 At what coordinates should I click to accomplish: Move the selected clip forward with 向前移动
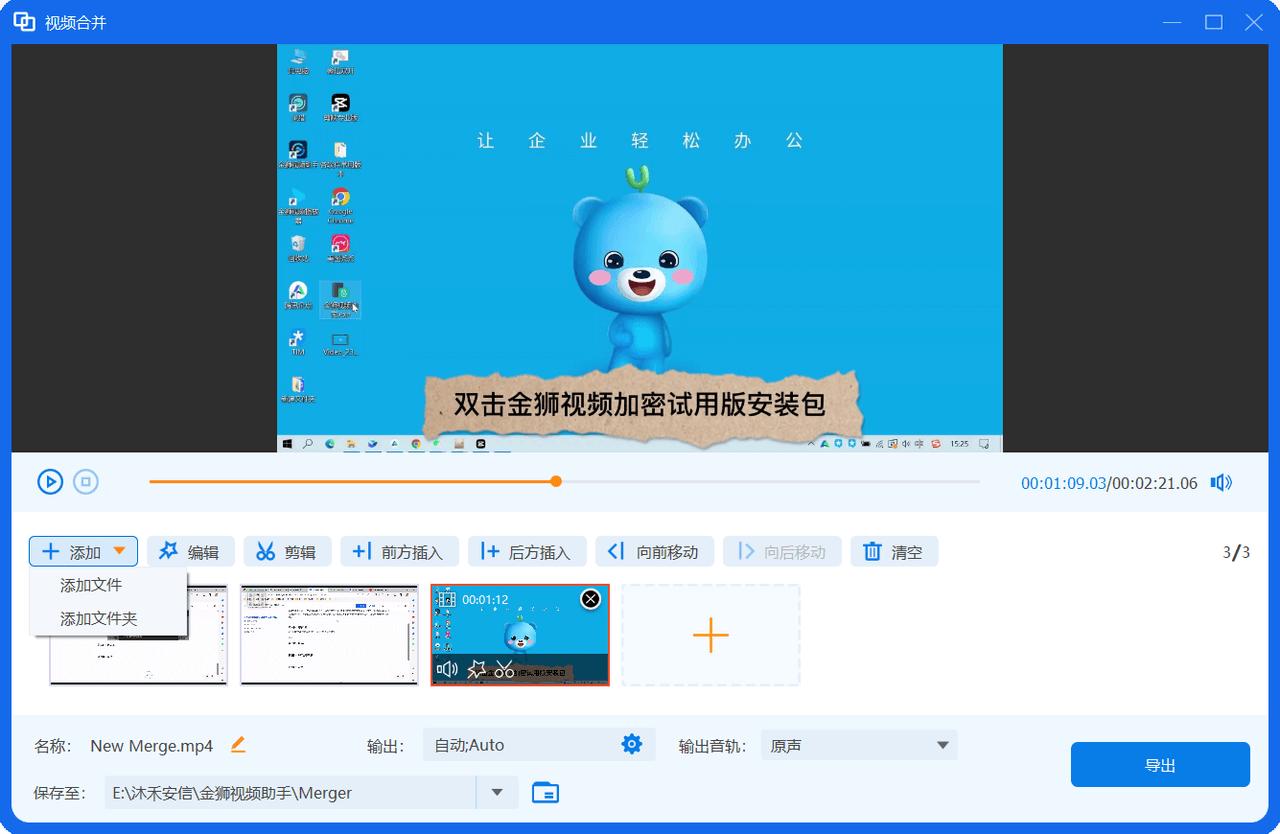653,550
